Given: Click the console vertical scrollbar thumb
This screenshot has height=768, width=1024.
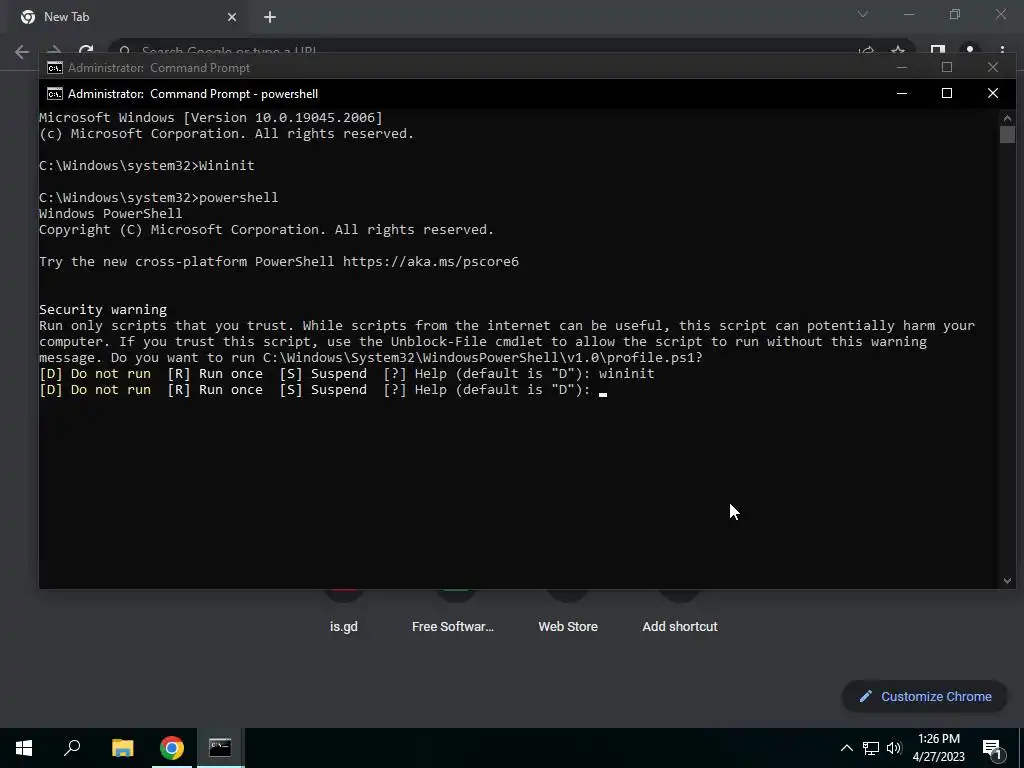Looking at the screenshot, I should click(x=1007, y=135).
